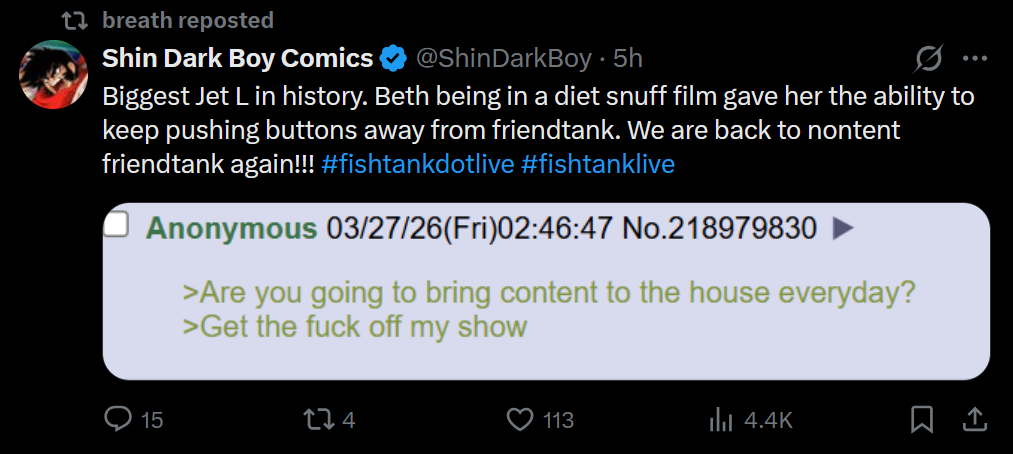
Task: Like the post with the heart icon
Action: tap(519, 420)
